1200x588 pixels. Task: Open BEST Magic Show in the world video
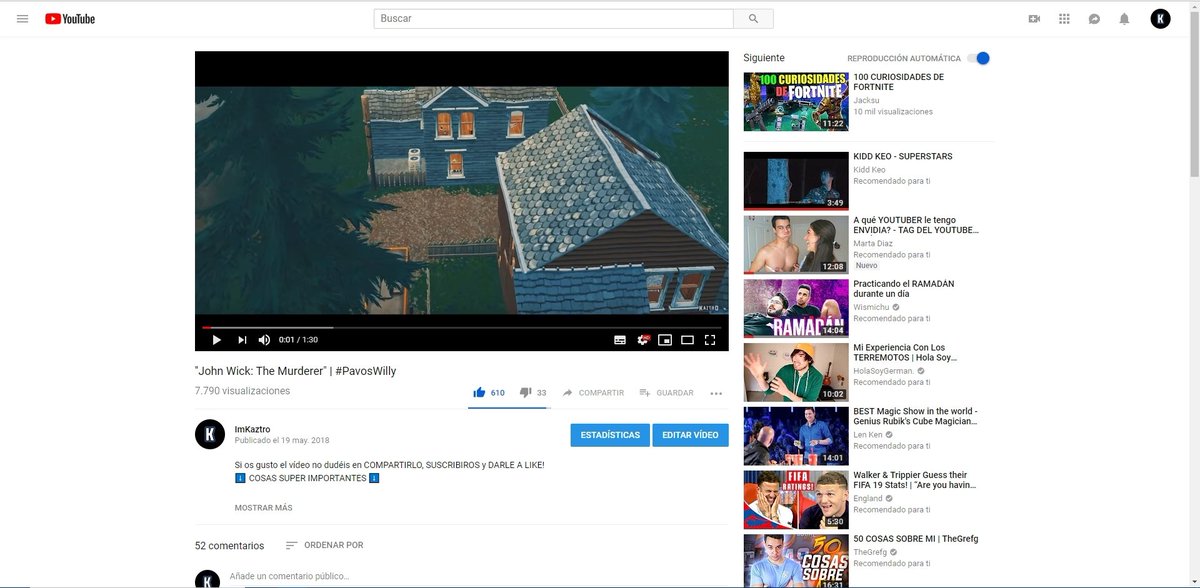click(x=915, y=416)
